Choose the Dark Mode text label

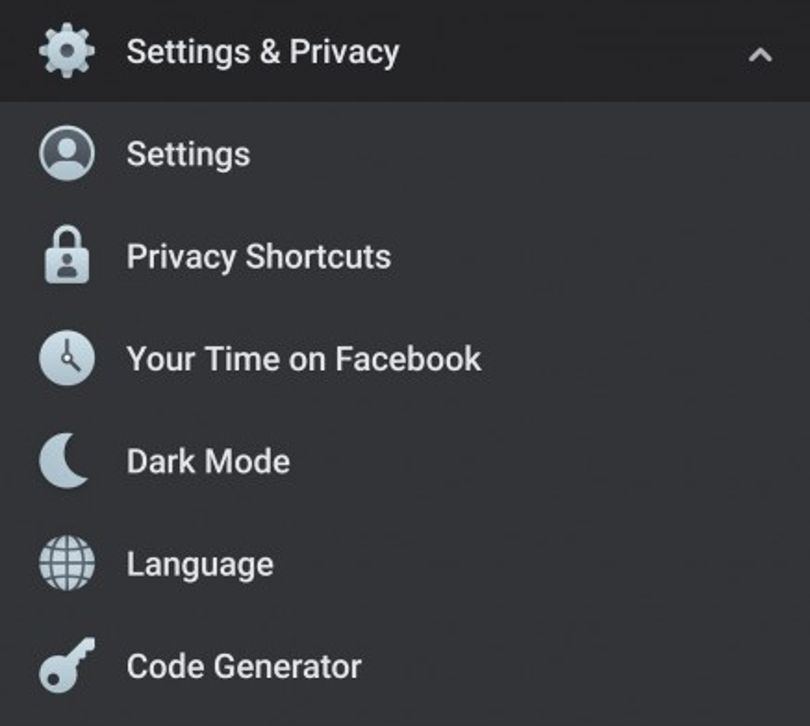[209, 461]
